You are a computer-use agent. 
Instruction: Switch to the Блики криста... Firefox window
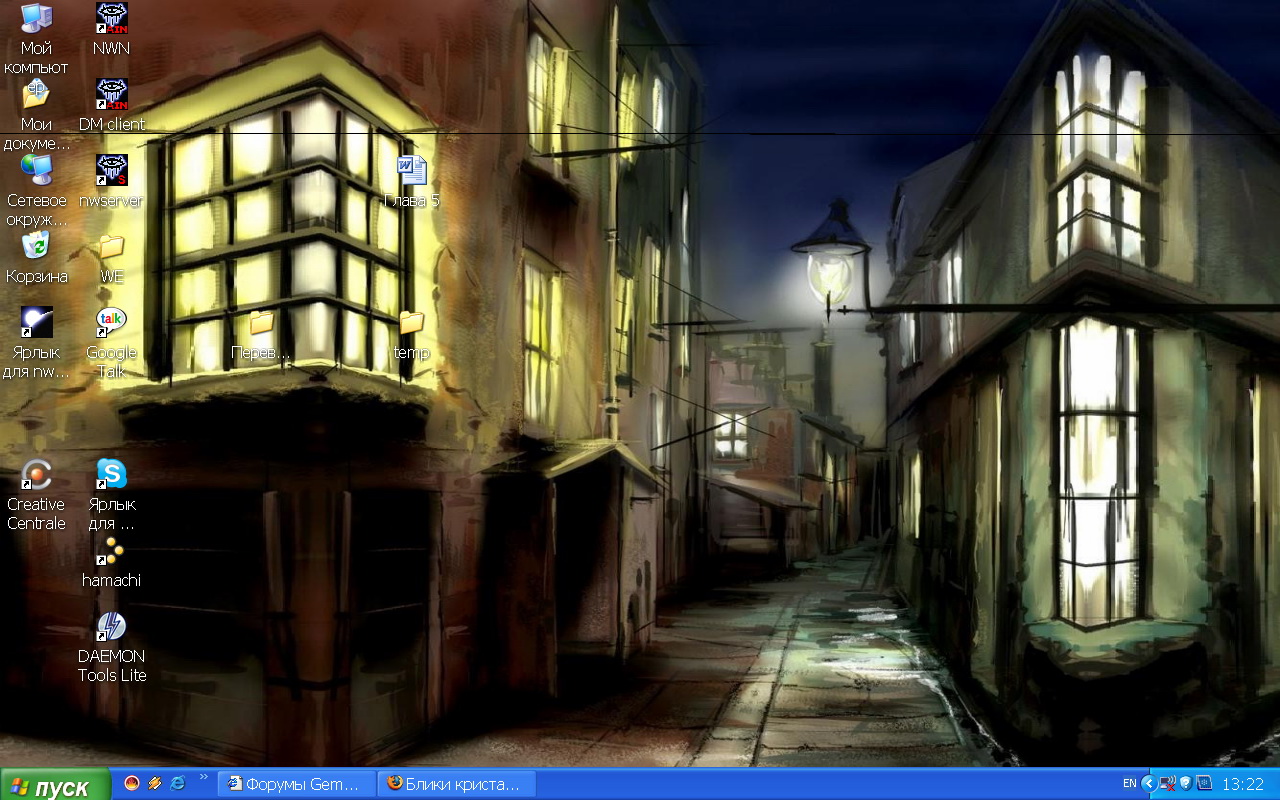coord(457,784)
